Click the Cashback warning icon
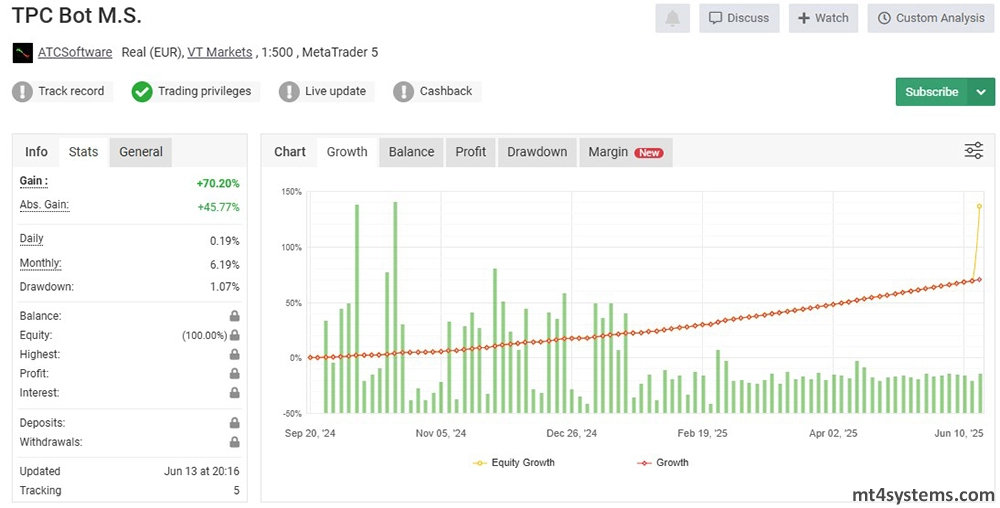 [x=403, y=92]
